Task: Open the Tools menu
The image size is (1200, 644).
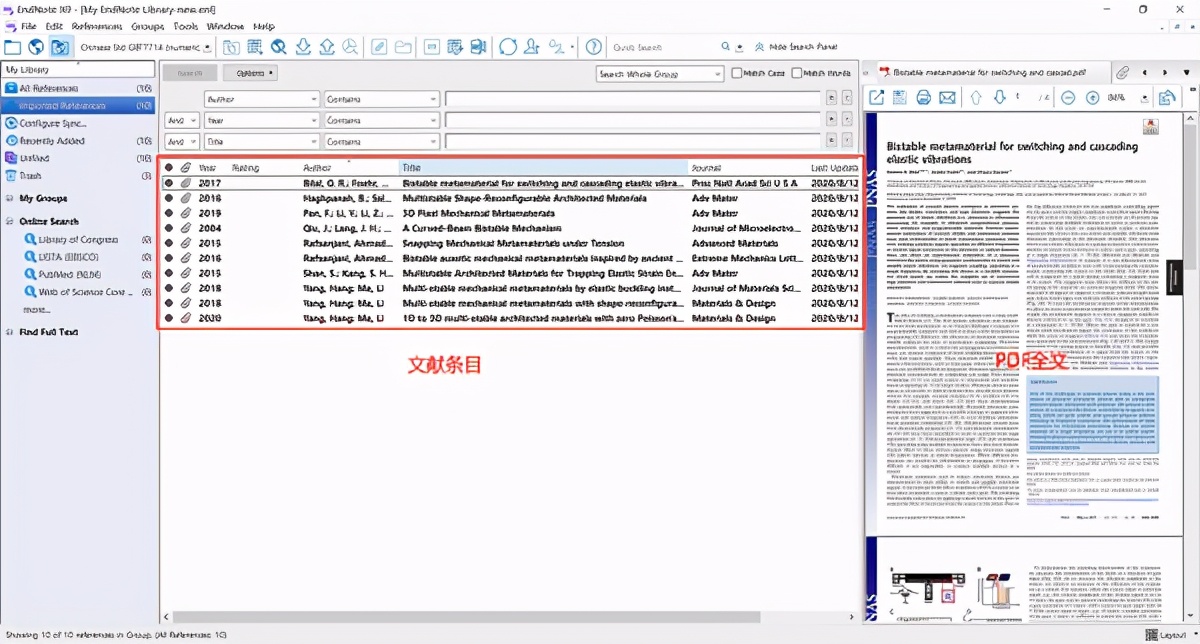Action: coord(185,25)
